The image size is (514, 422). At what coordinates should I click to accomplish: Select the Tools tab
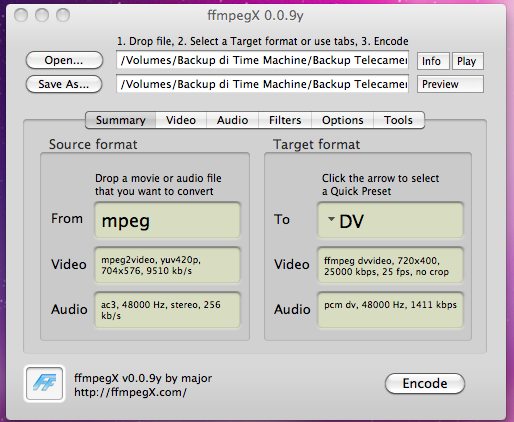[x=399, y=120]
